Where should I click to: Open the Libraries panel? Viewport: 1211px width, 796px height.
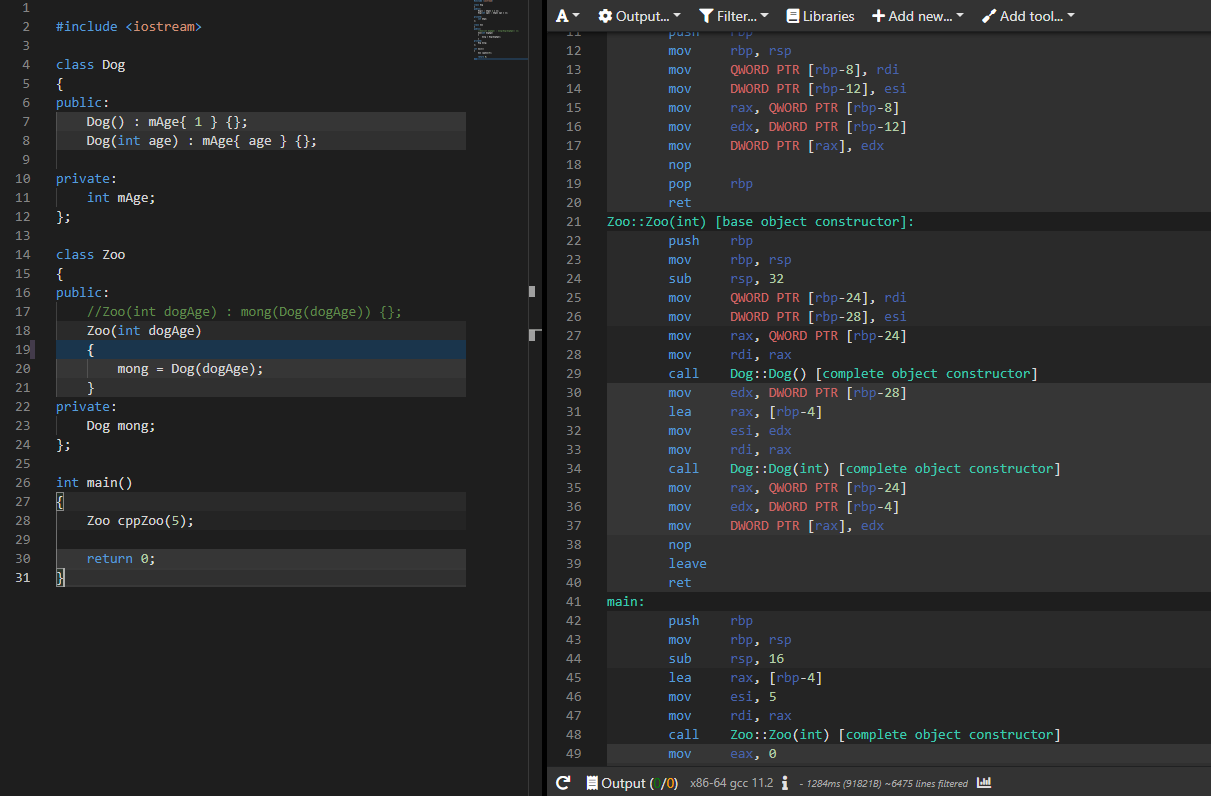[x=821, y=16]
